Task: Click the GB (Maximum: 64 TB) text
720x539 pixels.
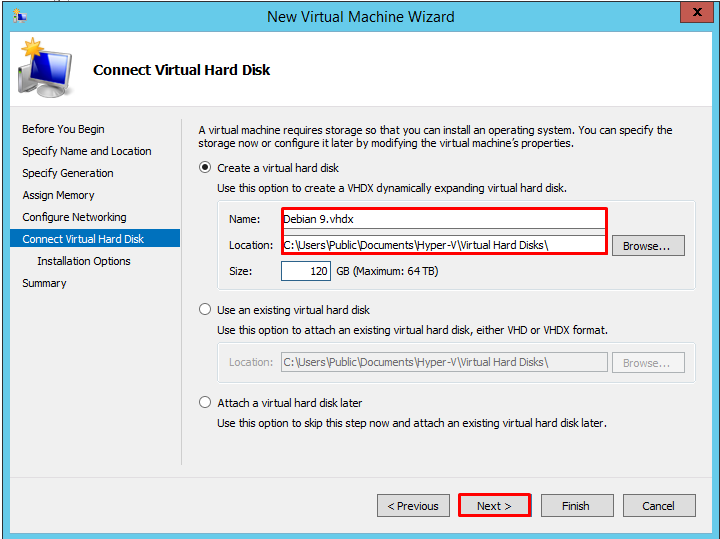Action: 387,271
